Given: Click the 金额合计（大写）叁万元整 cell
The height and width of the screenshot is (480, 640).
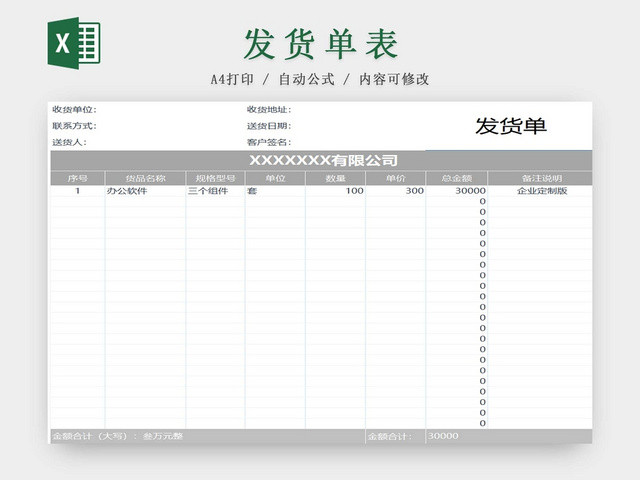Looking at the screenshot, I should tap(208, 436).
